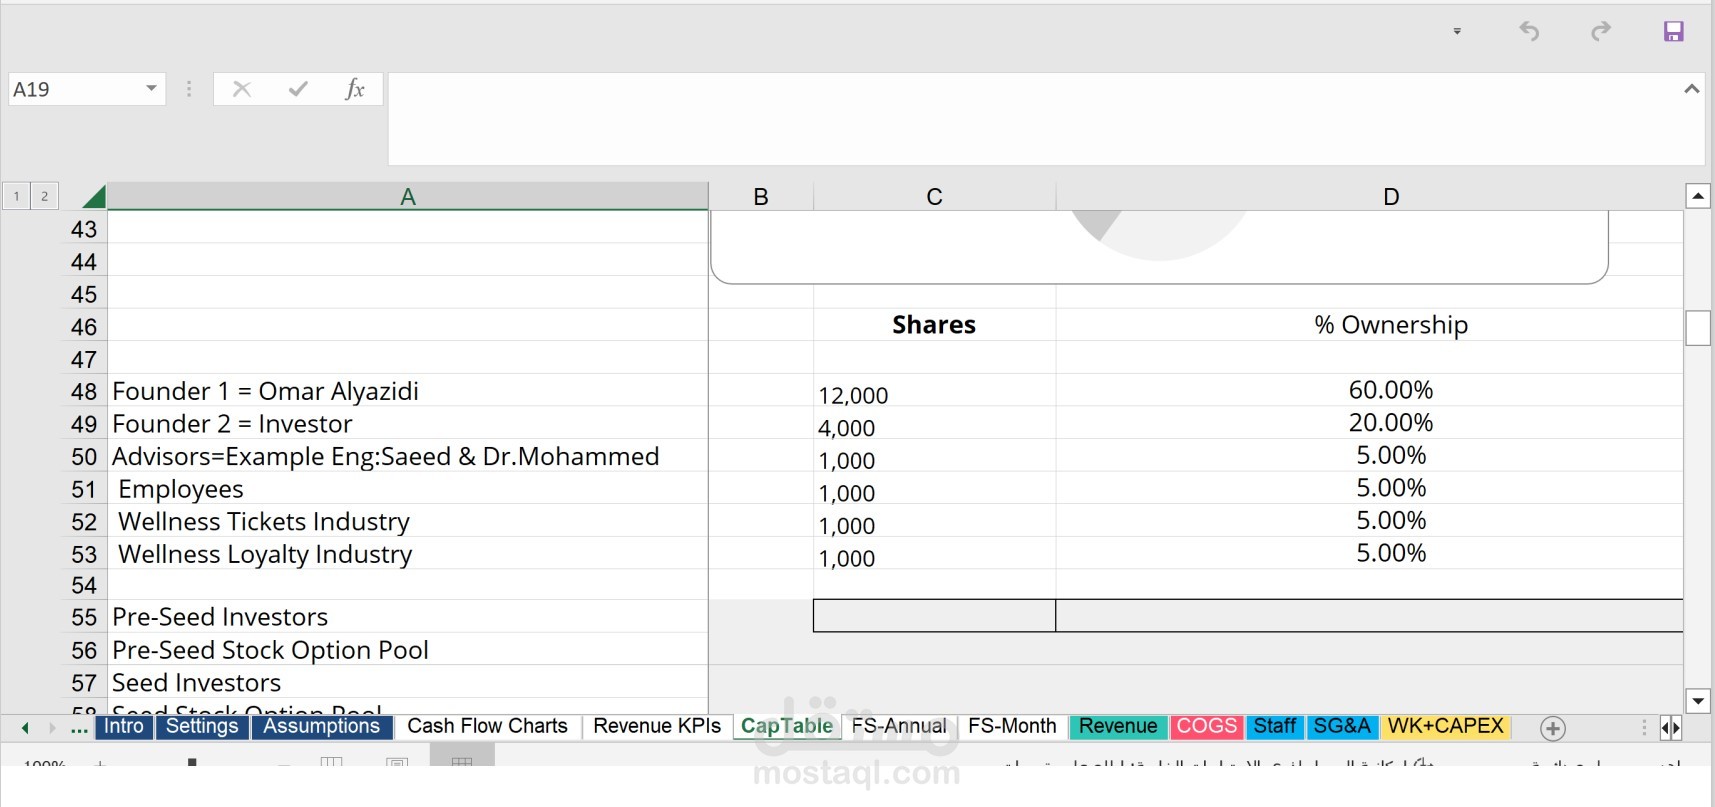Expand the formula bar with the chevron
The width and height of the screenshot is (1715, 807).
pos(1691,89)
